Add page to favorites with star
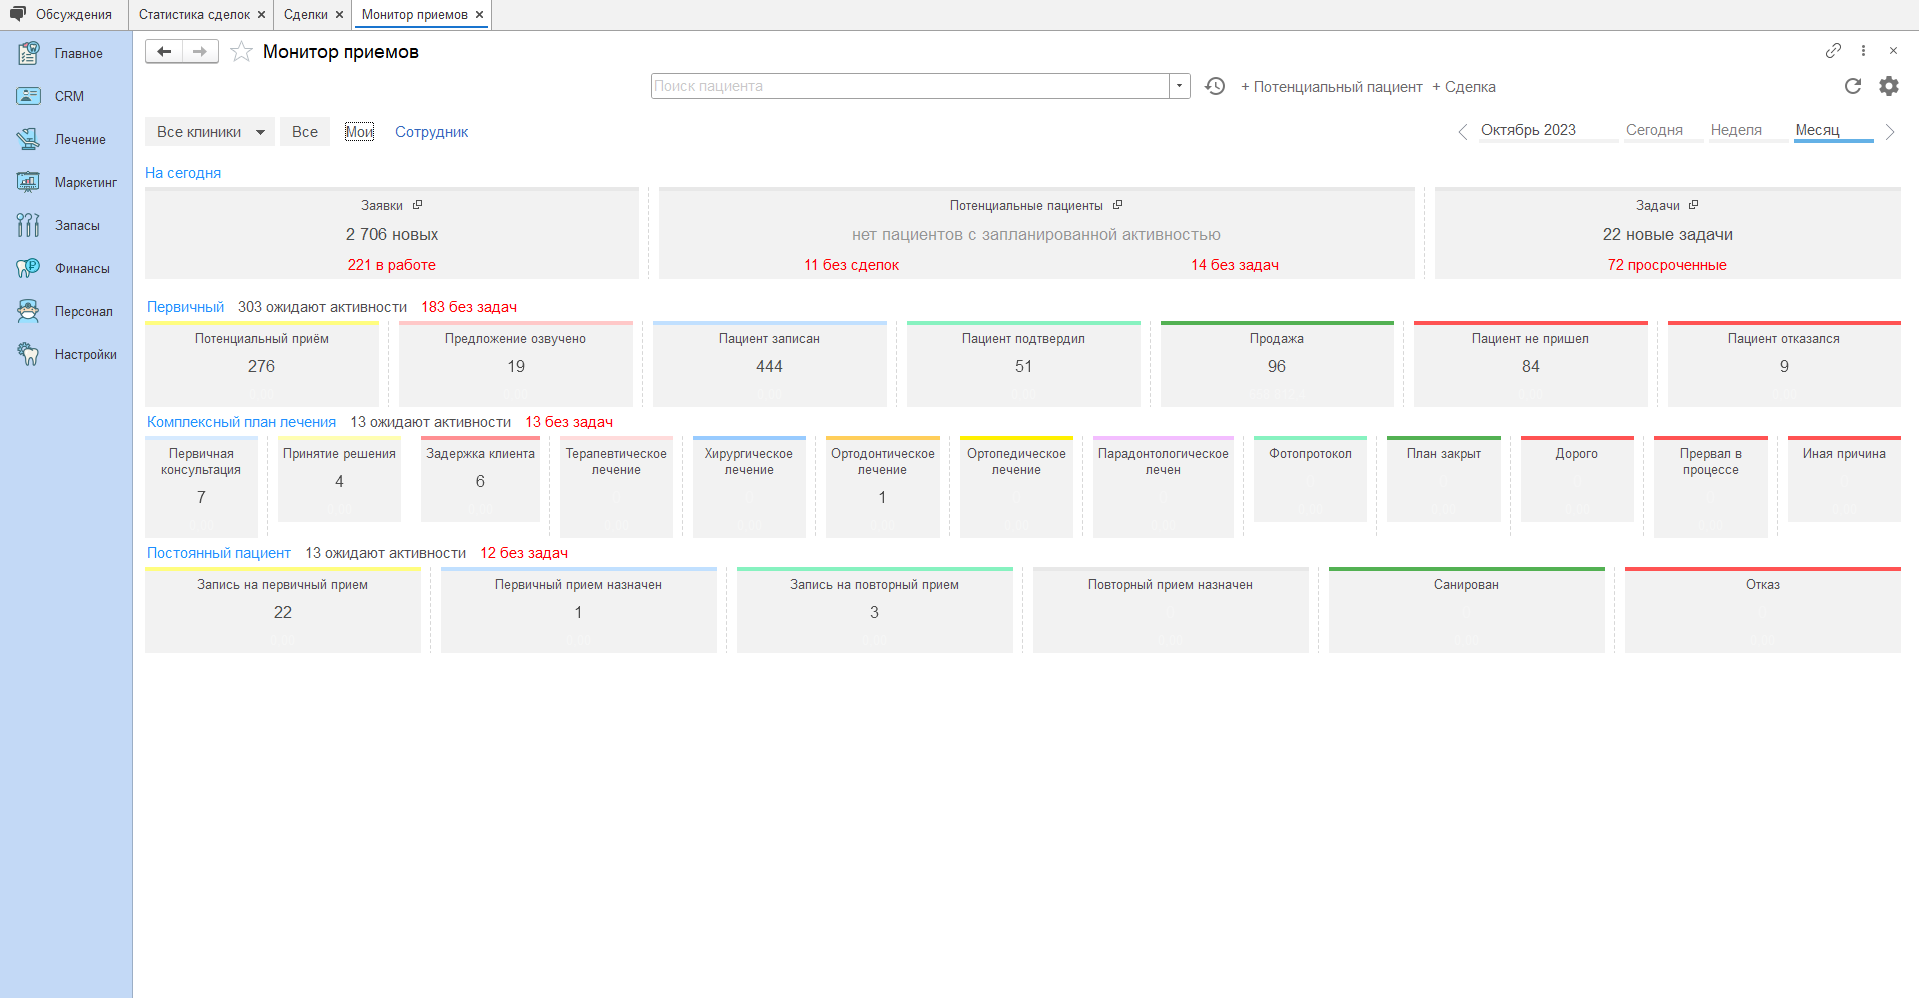This screenshot has height=998, width=1919. (x=241, y=52)
